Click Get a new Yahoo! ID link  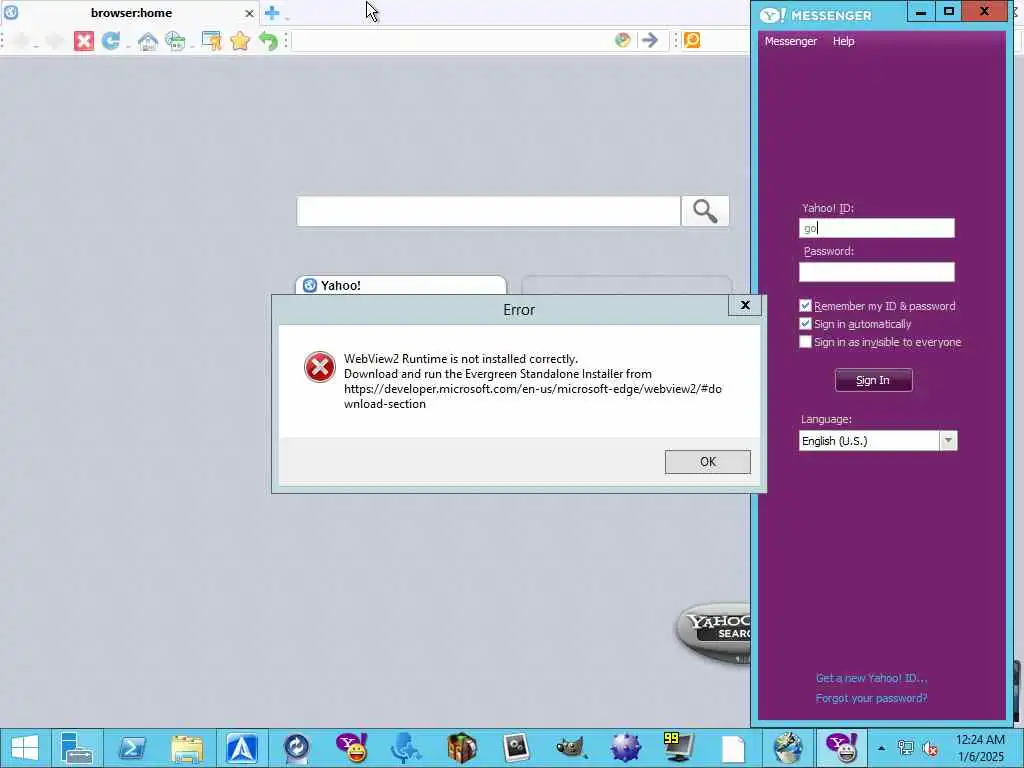click(871, 678)
